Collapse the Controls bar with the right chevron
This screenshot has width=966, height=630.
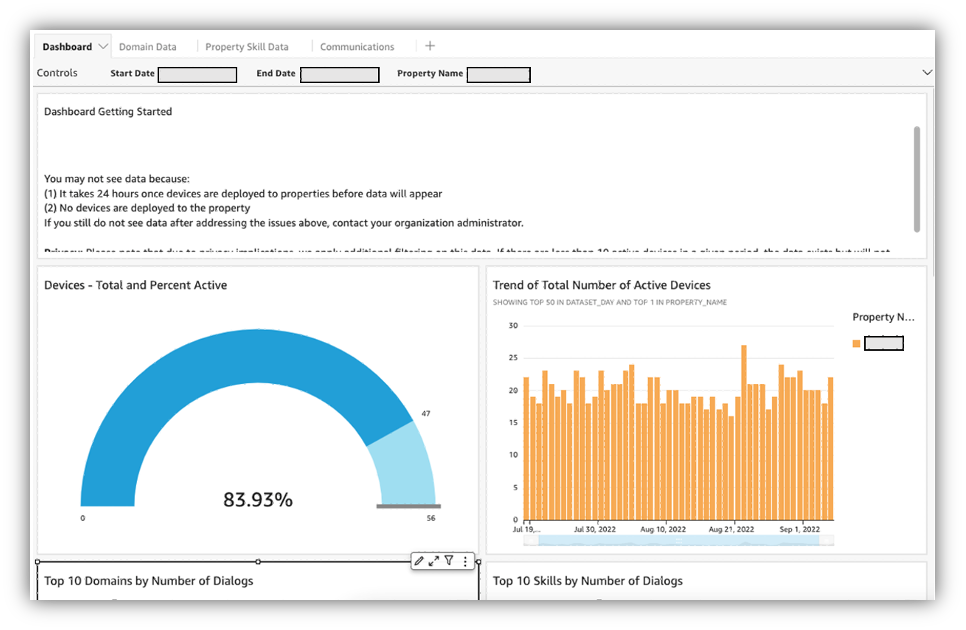pyautogui.click(x=927, y=72)
